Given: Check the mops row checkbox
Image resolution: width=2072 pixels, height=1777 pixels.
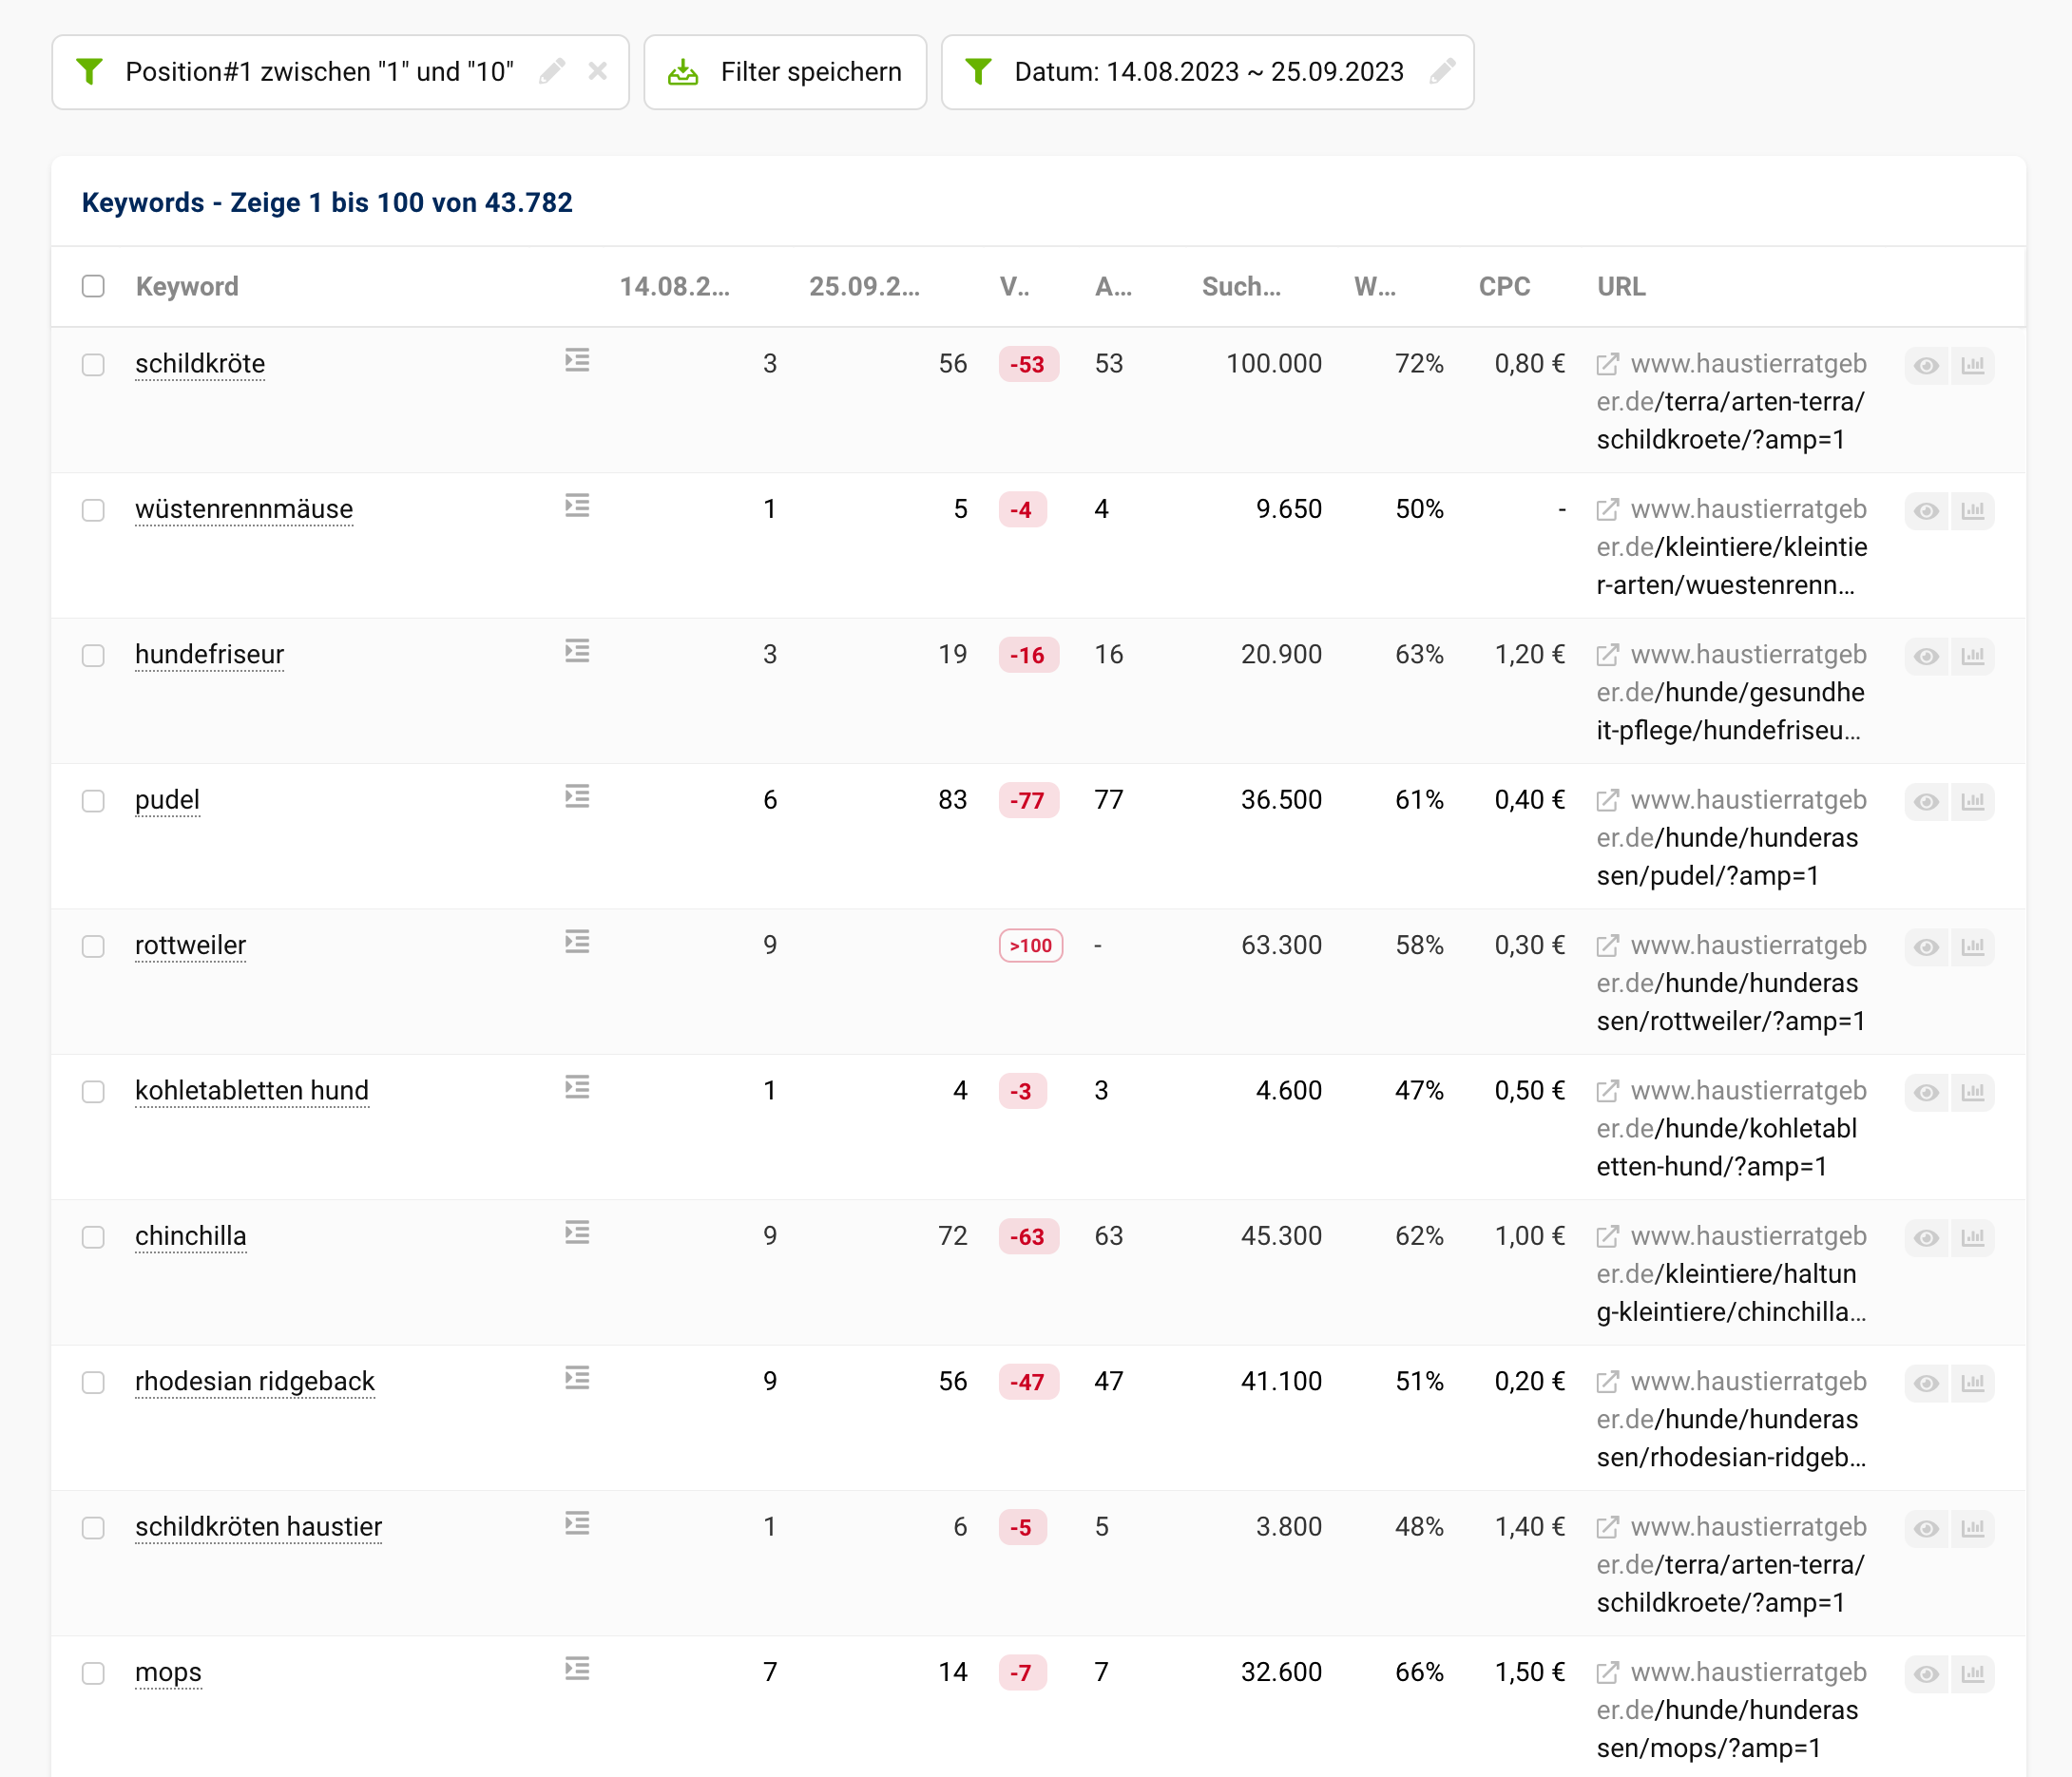Looking at the screenshot, I should pyautogui.click(x=93, y=1673).
